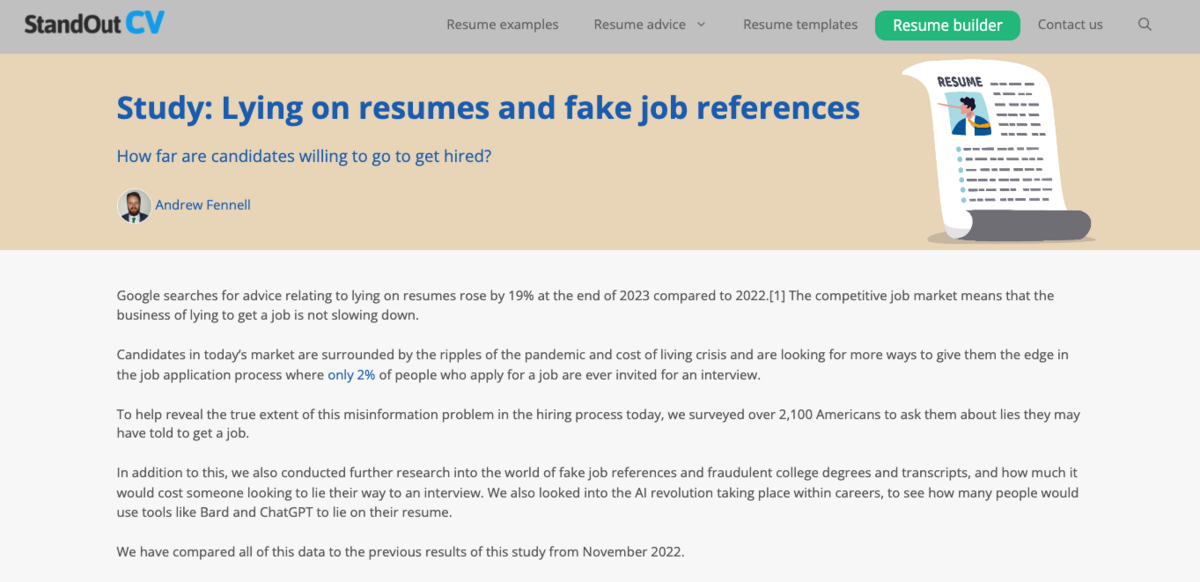
Task: Click the StandOut CV logo
Action: (95, 24)
